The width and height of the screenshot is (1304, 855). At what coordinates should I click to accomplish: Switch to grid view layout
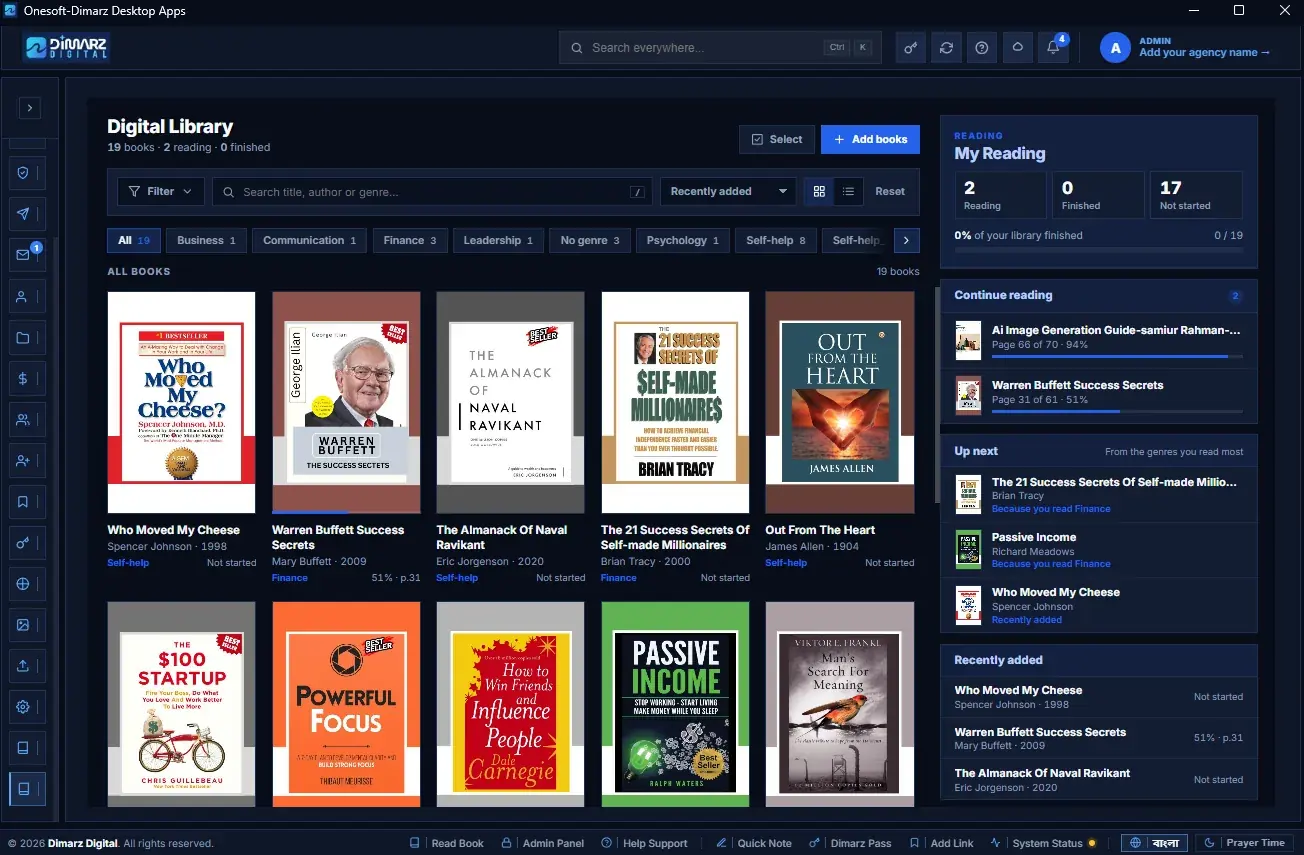819,192
